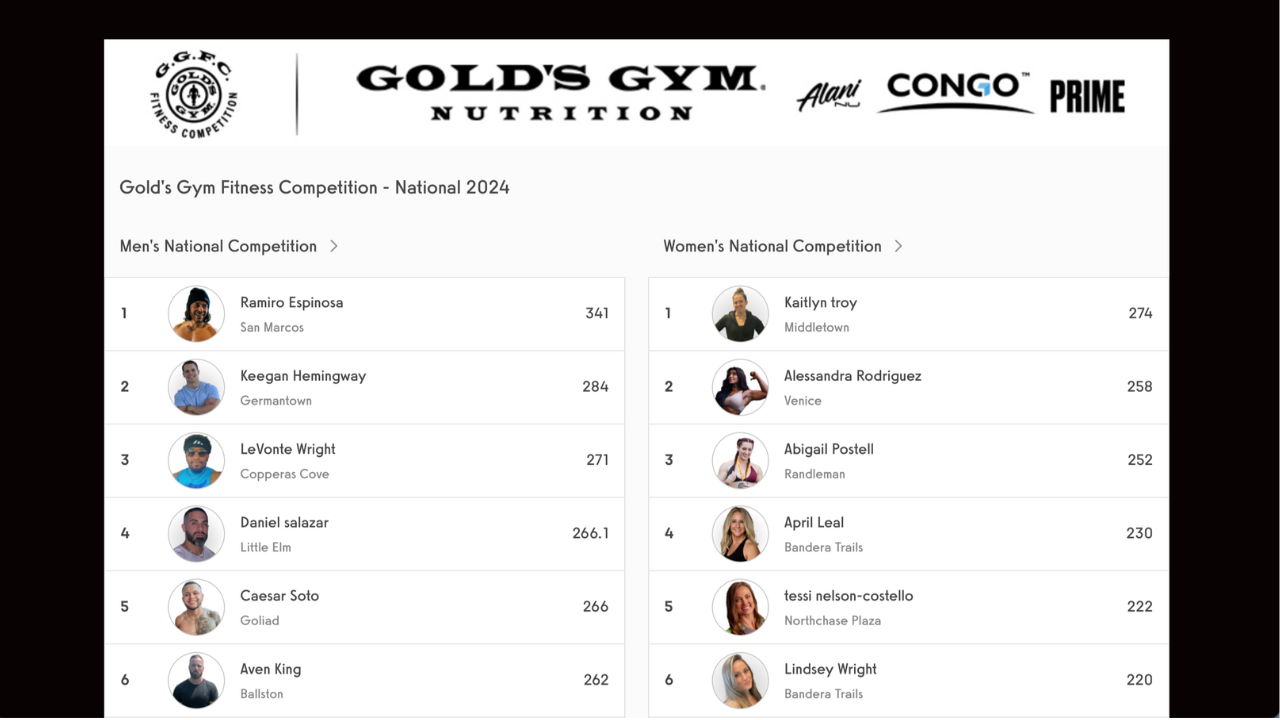Click the CONGO sponsor logo

click(955, 91)
